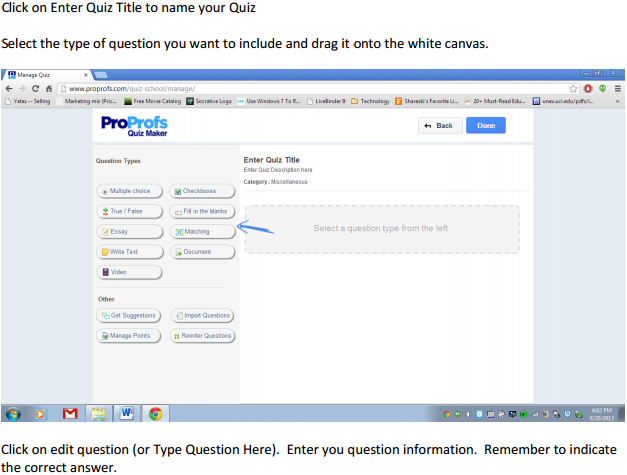Select Matching question type
This screenshot has height=475, width=627.
pos(202,232)
